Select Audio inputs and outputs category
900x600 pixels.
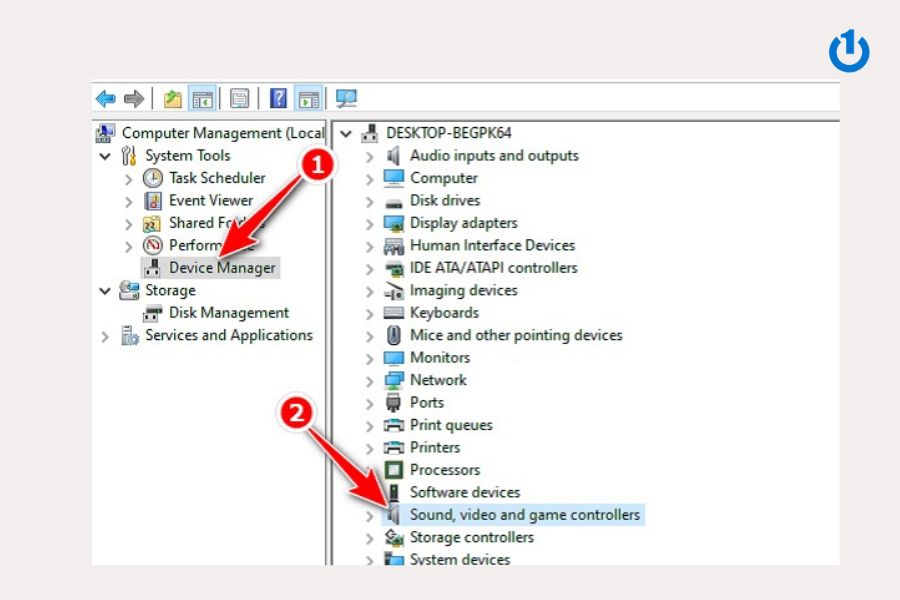coord(493,156)
